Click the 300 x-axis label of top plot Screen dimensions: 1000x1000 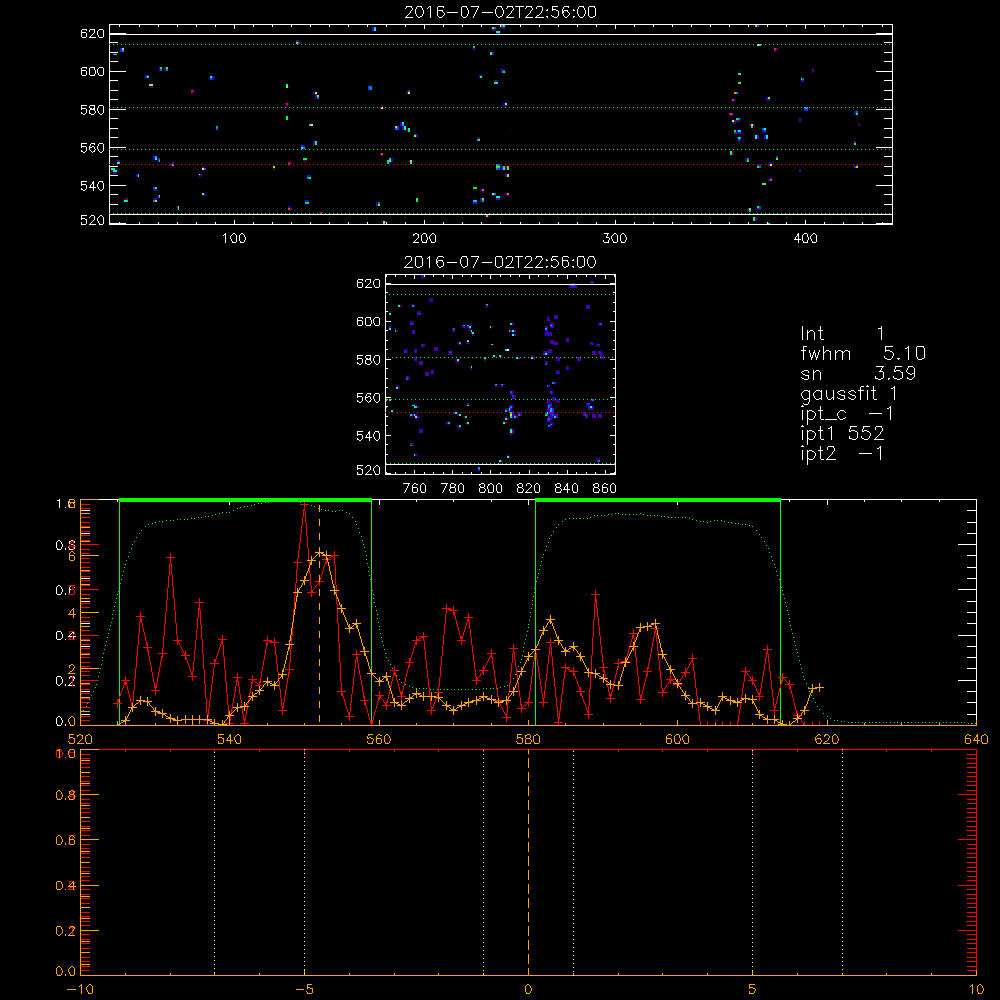pos(615,239)
